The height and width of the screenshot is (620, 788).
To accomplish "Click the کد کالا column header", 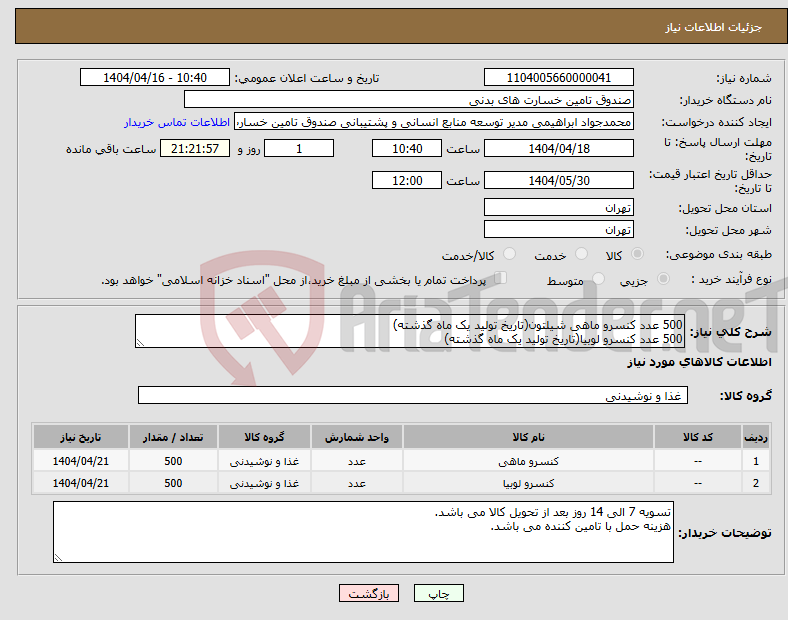I will click(x=698, y=437).
